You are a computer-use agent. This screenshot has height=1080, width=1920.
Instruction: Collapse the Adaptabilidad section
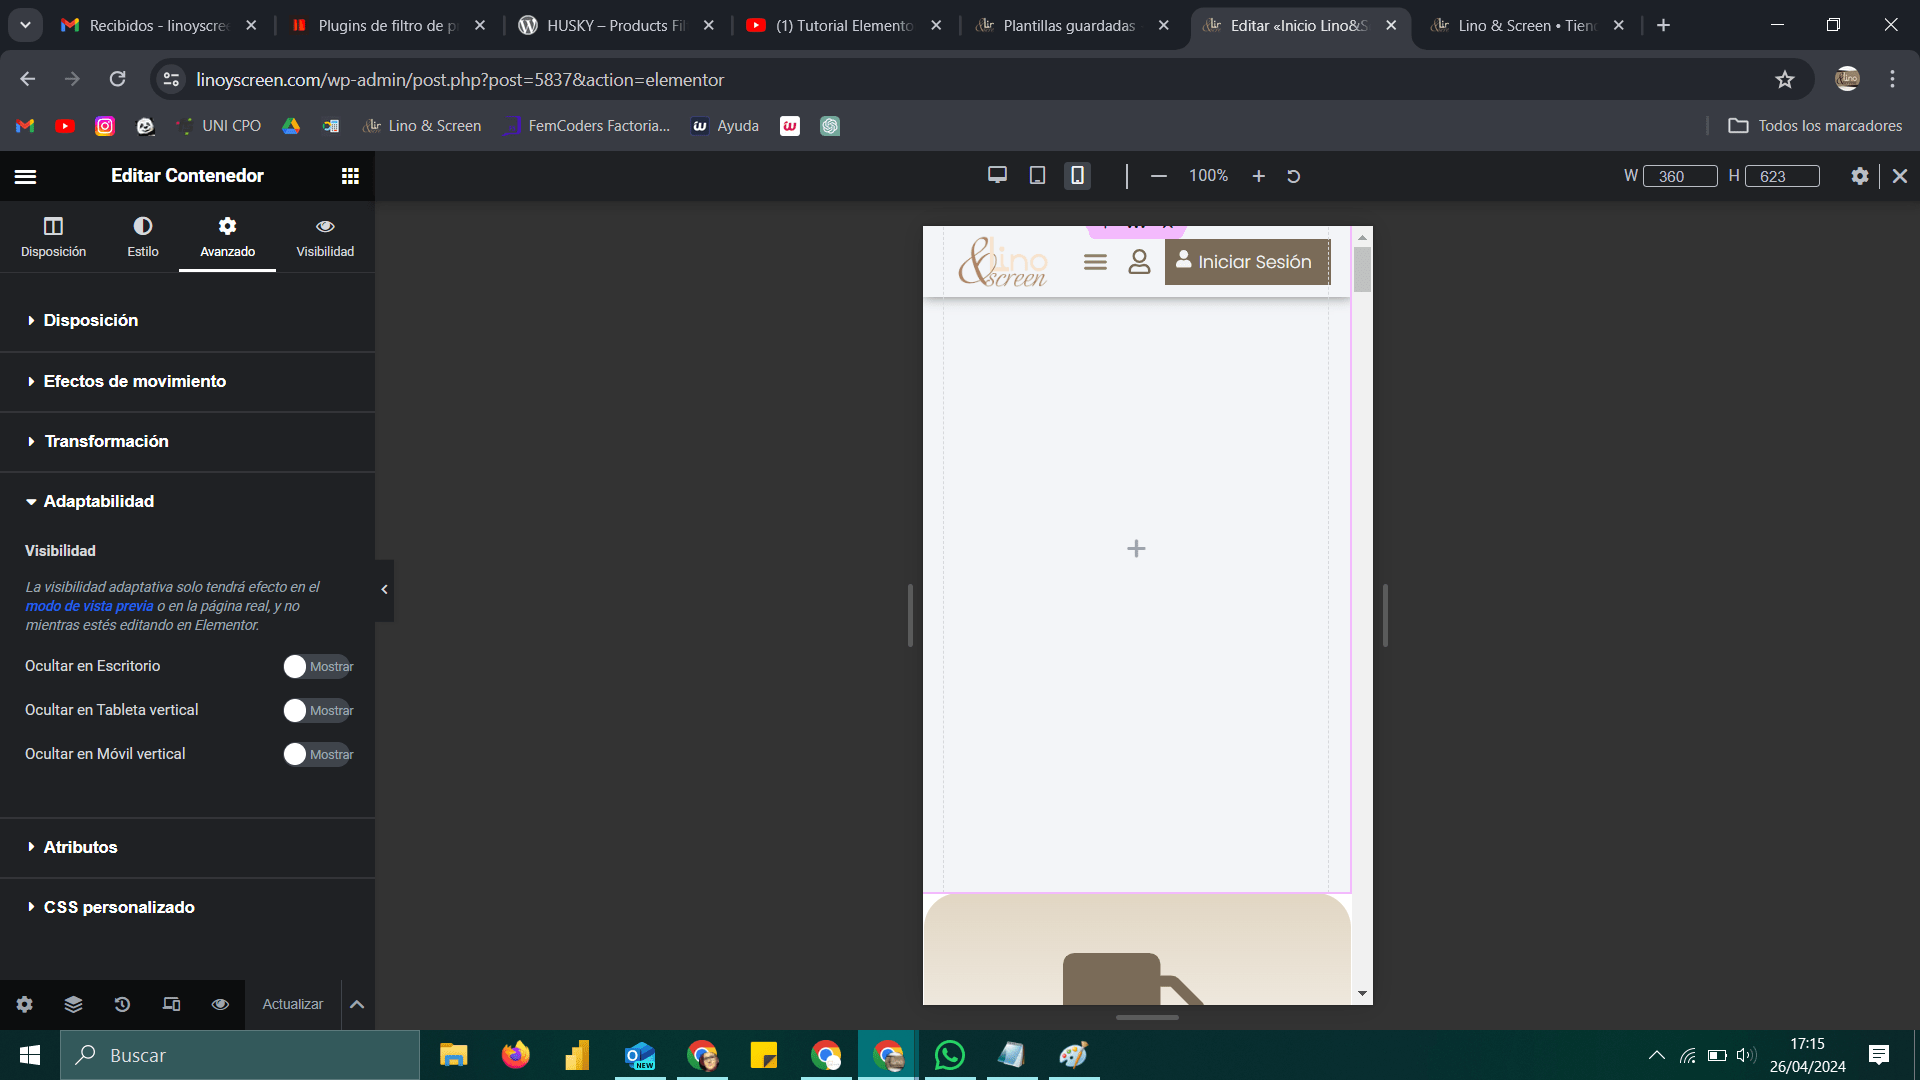[187, 501]
